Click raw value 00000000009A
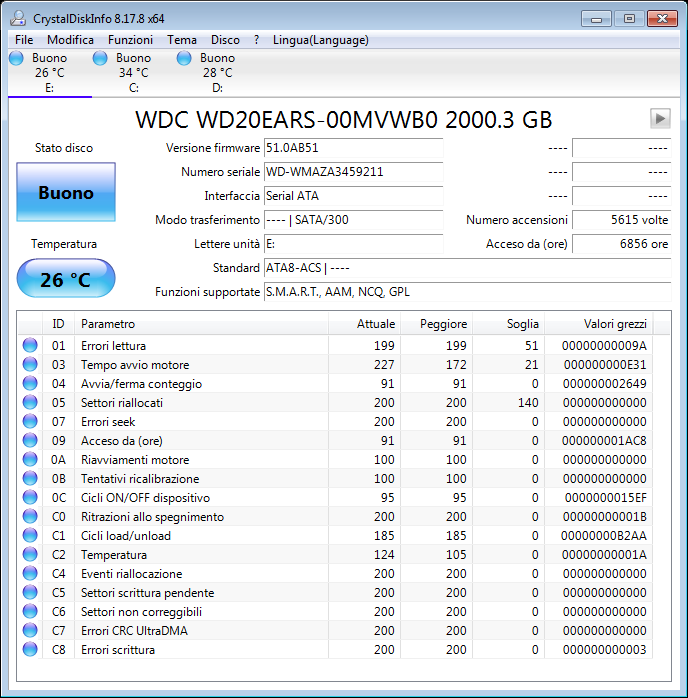 604,345
